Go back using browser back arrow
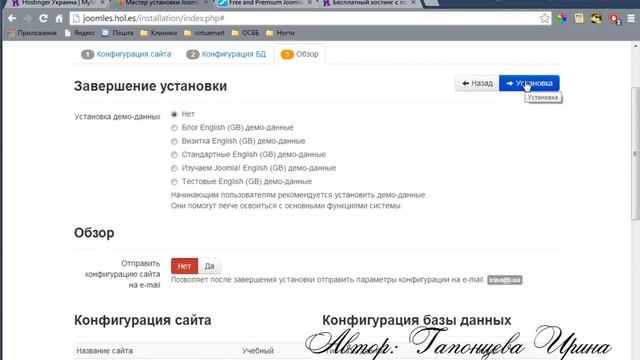The image size is (640, 360). [12, 18]
